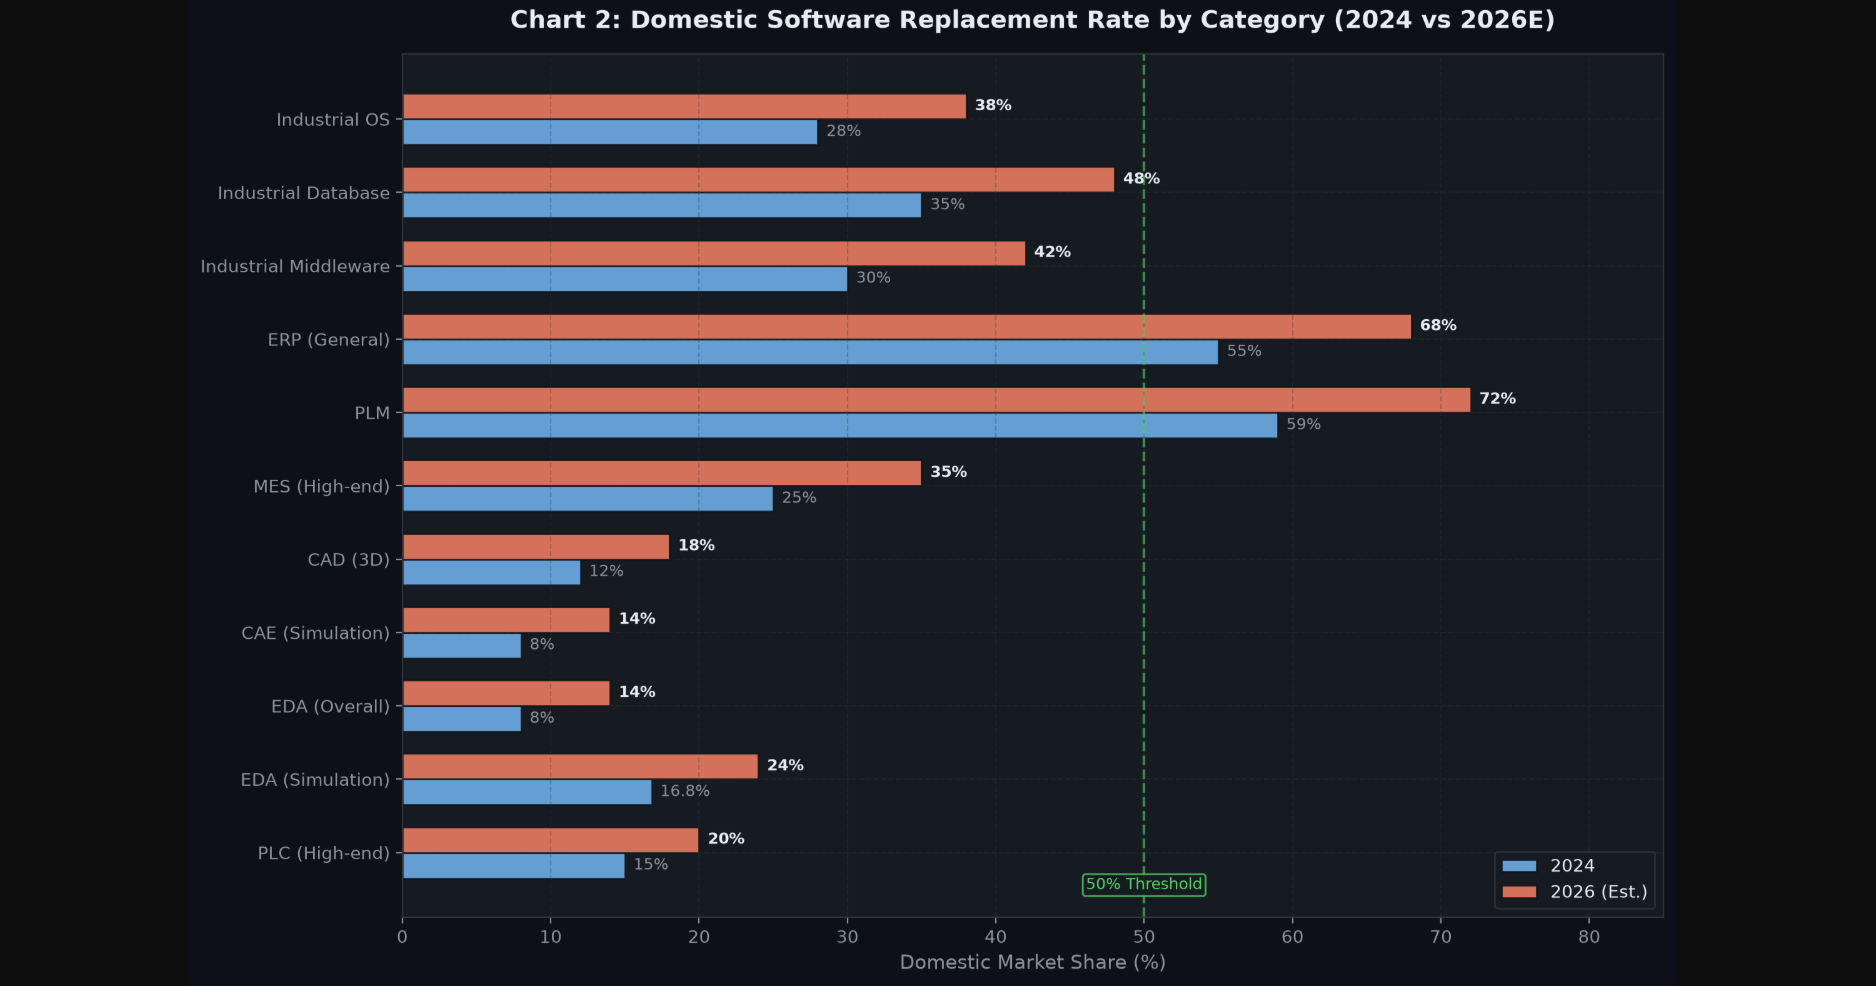1876x986 pixels.
Task: Select the Domestic Market Share (%) axis title
Action: pos(1032,962)
